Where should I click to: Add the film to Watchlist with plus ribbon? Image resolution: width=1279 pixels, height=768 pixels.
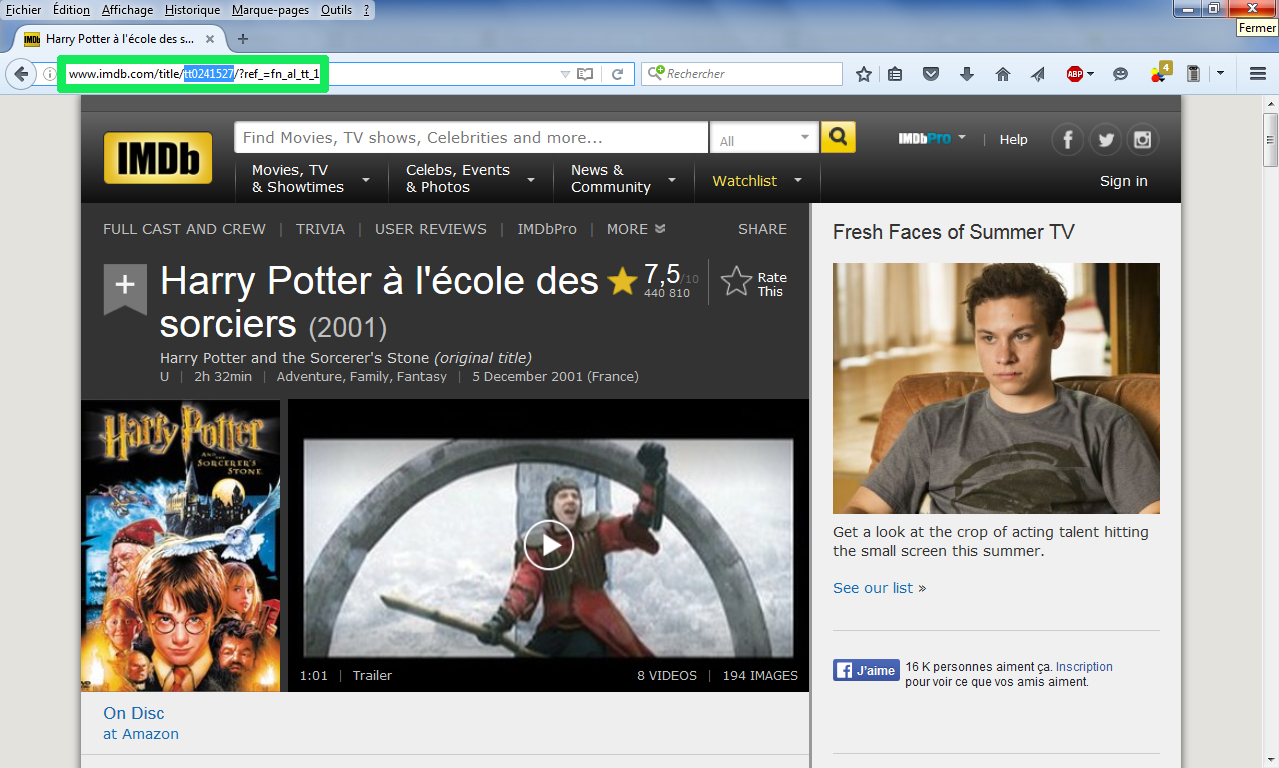click(125, 288)
